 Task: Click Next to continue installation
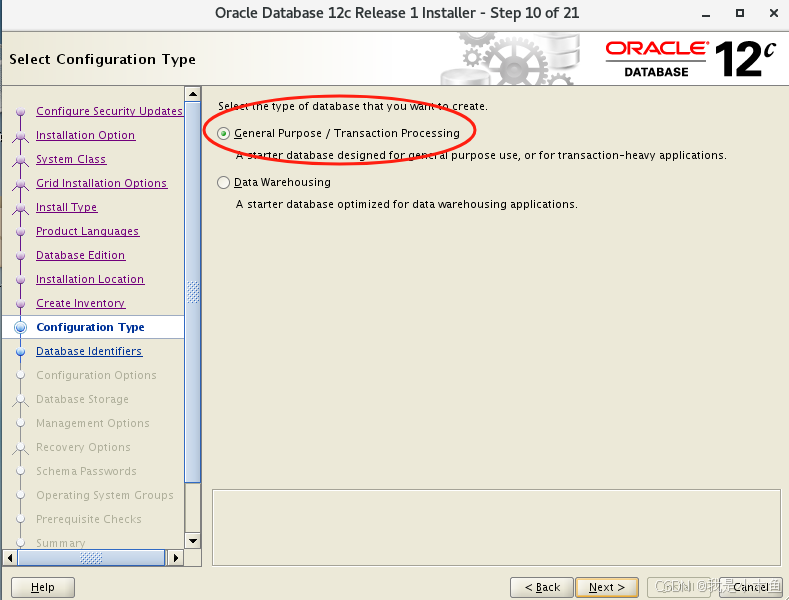pyautogui.click(x=607, y=587)
